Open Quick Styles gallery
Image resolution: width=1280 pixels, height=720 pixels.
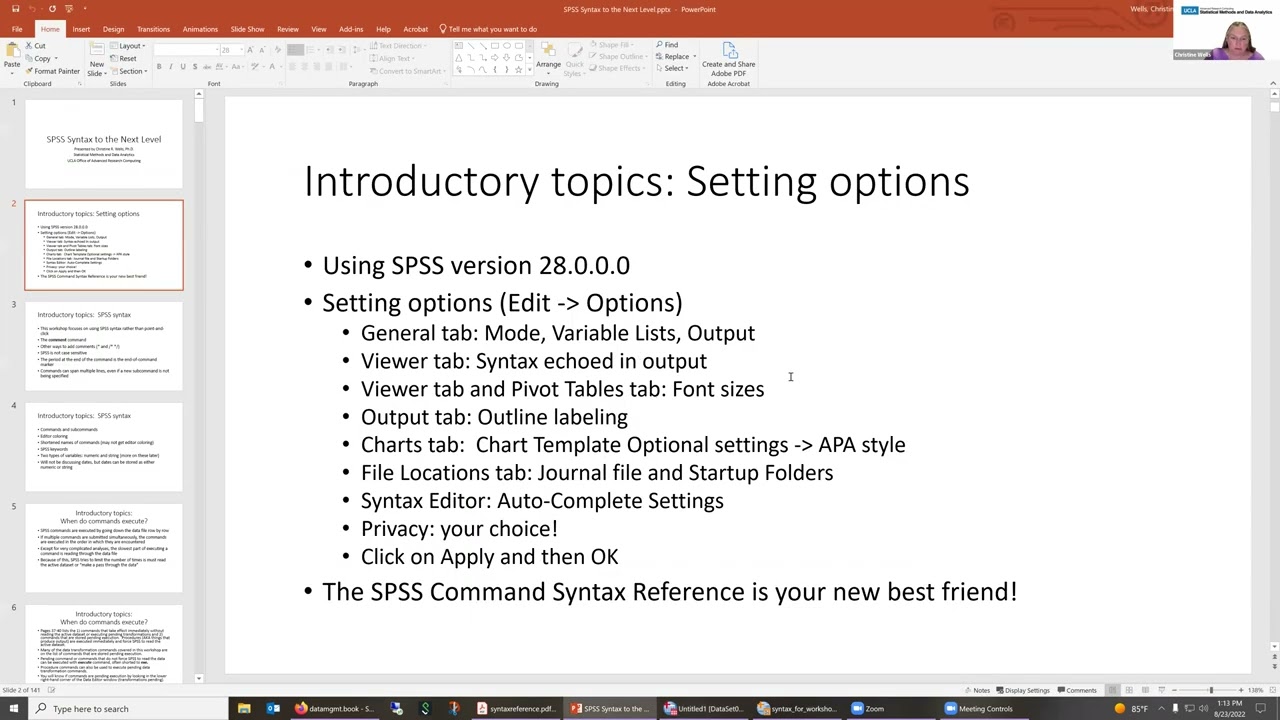[573, 58]
